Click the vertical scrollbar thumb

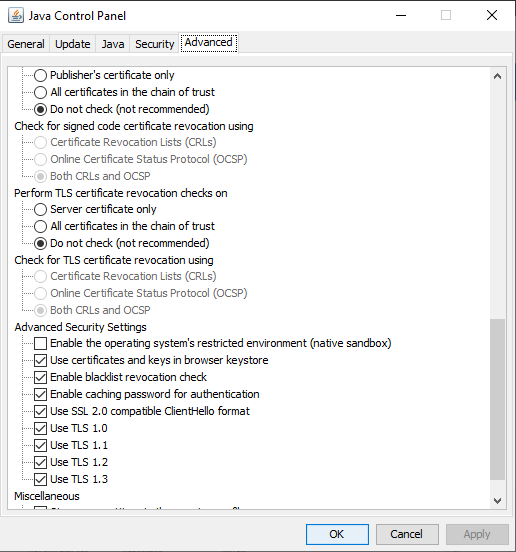497,399
